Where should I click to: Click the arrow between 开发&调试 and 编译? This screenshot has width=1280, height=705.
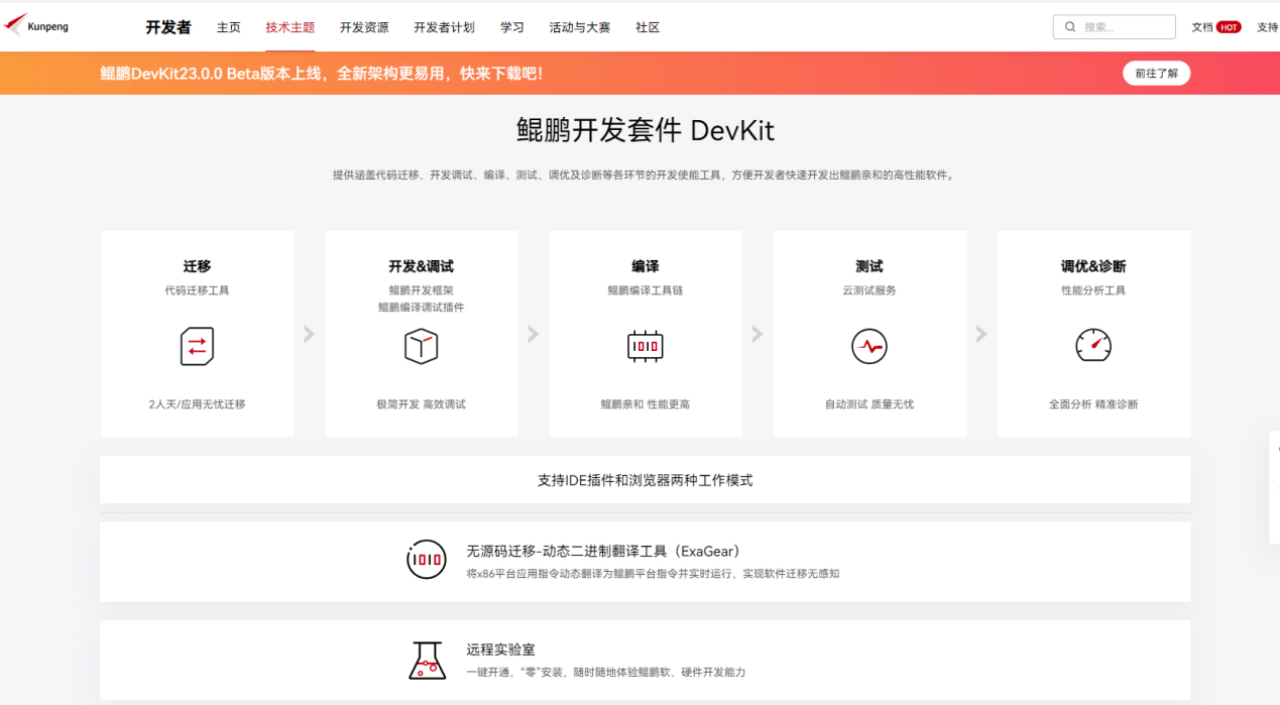pos(533,334)
